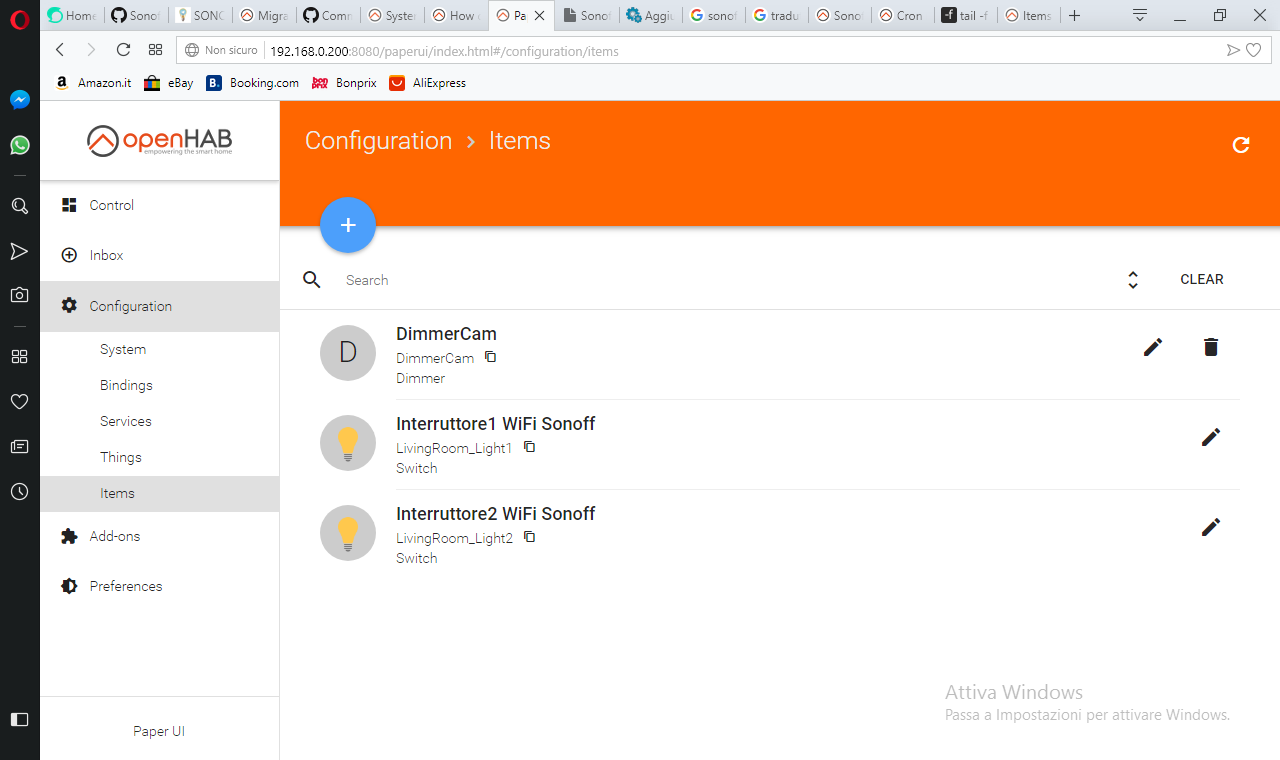Open the Things configuration page
Image resolution: width=1280 pixels, height=760 pixels.
(121, 457)
